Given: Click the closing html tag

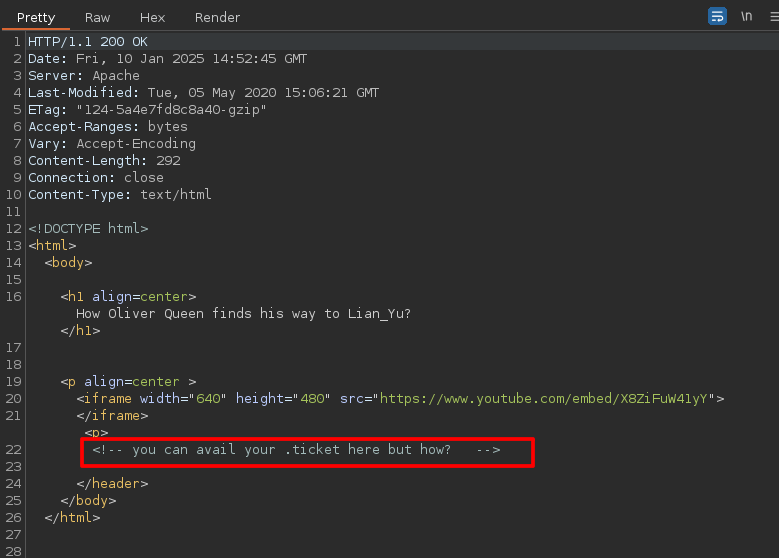Looking at the screenshot, I should tap(72, 518).
